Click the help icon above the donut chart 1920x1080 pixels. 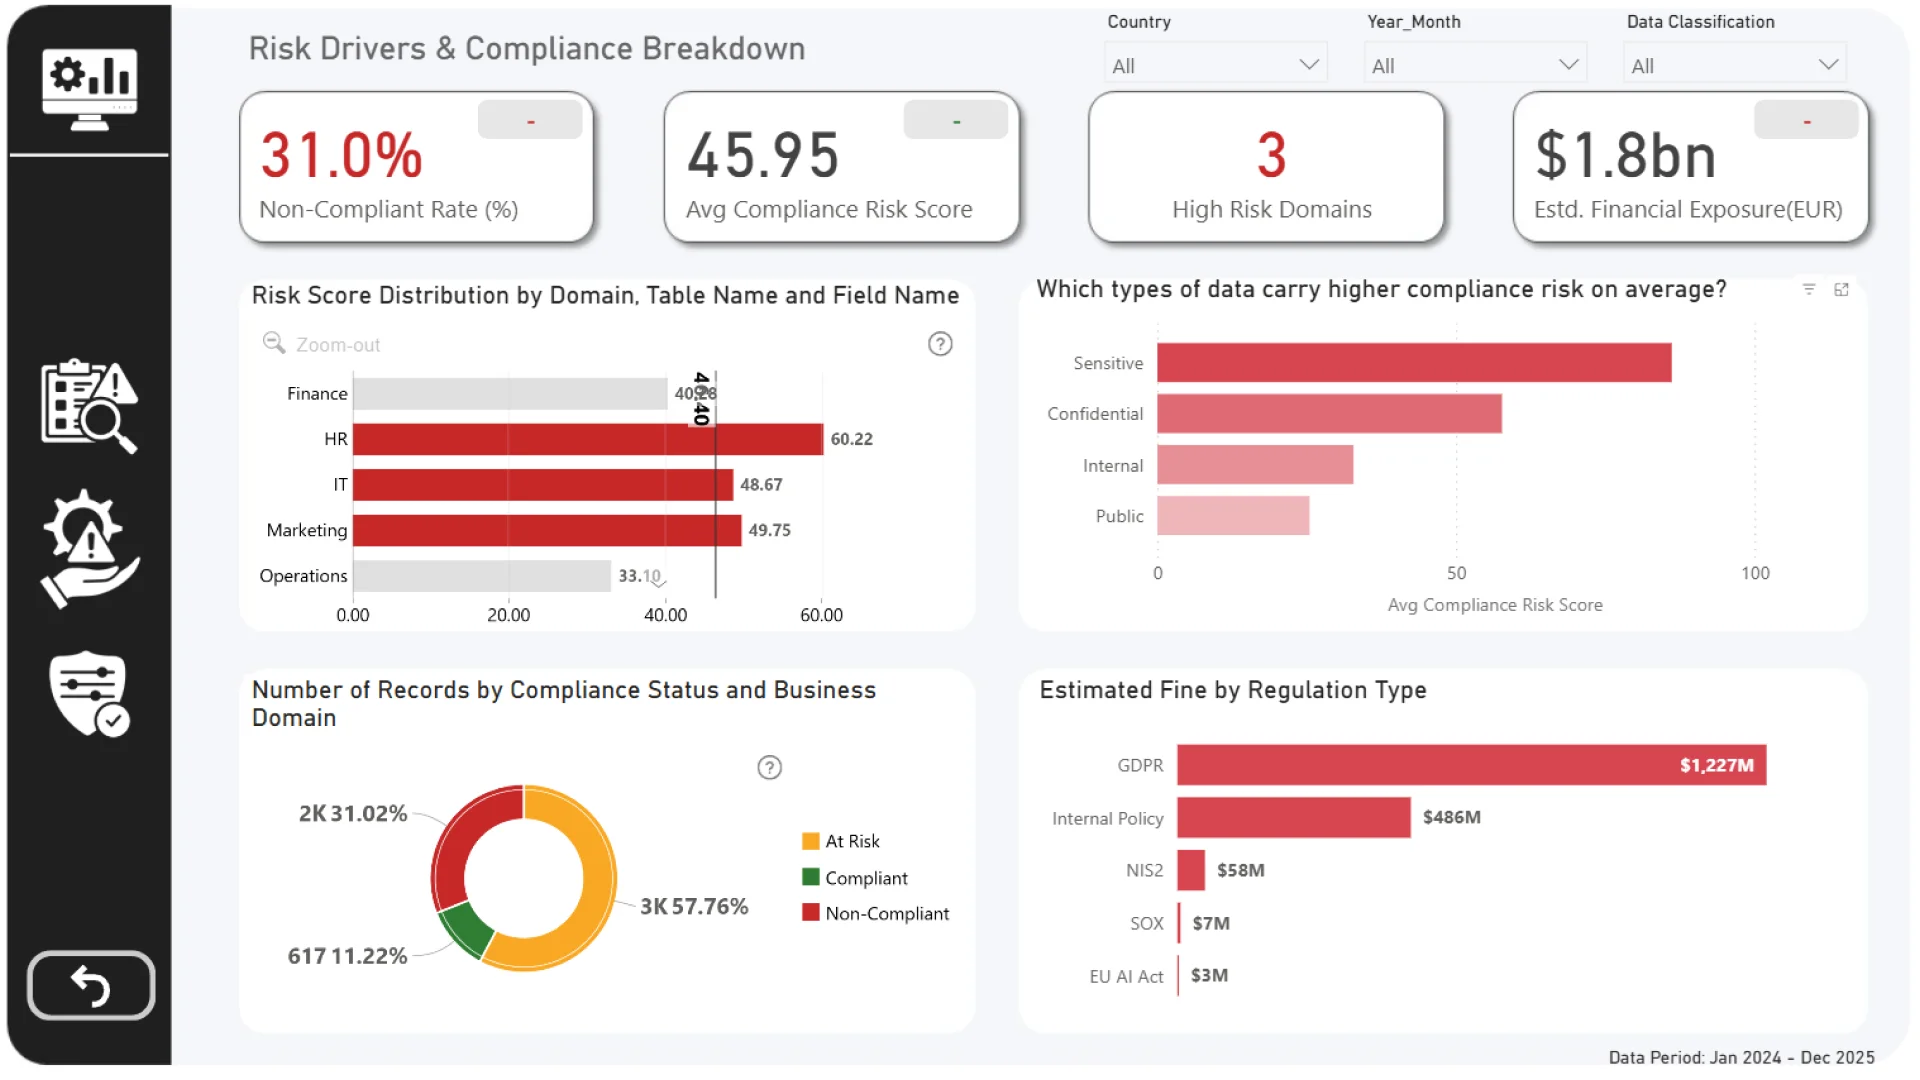coord(769,768)
